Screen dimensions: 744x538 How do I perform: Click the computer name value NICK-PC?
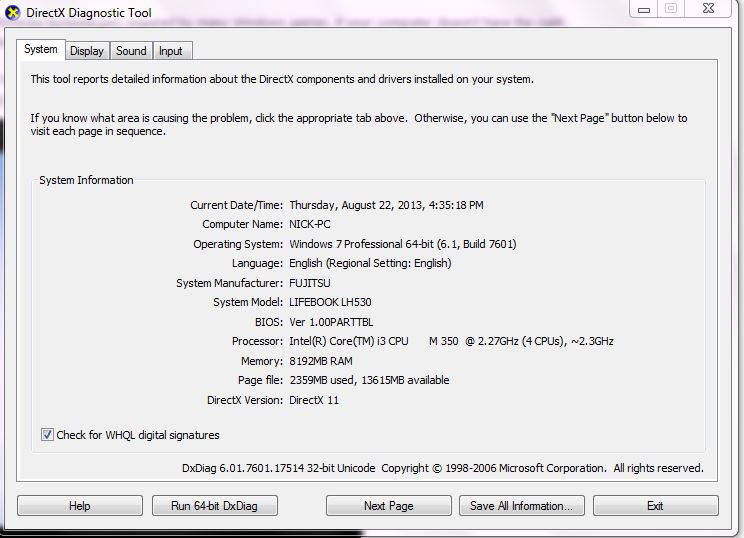tap(310, 224)
